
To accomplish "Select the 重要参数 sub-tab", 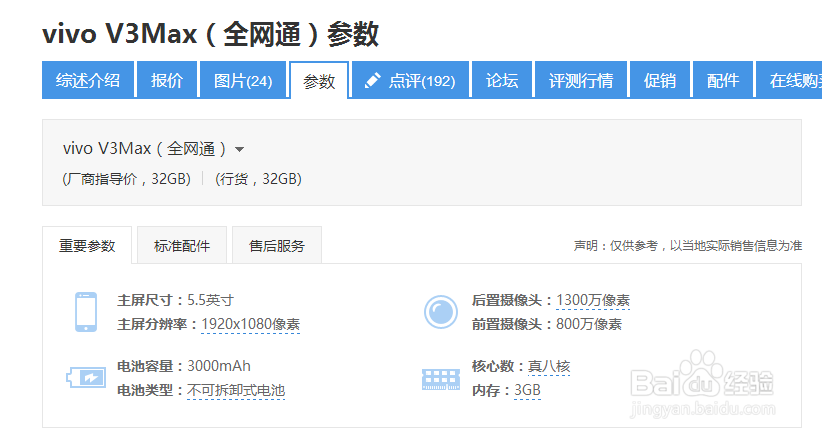I will (87, 245).
